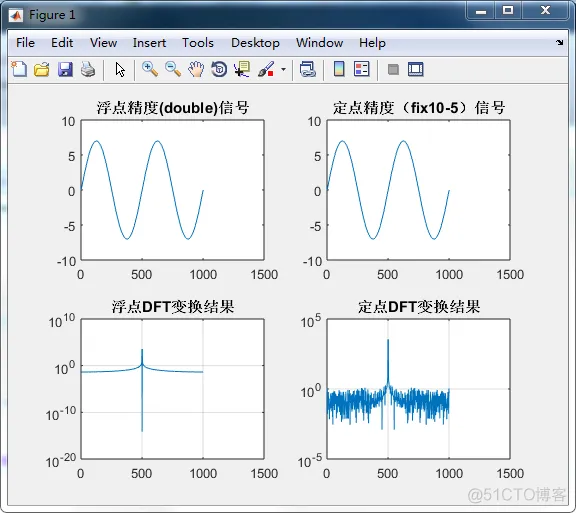Open the Desktop menu
Viewport: 576px width, 513px height.
tap(255, 43)
